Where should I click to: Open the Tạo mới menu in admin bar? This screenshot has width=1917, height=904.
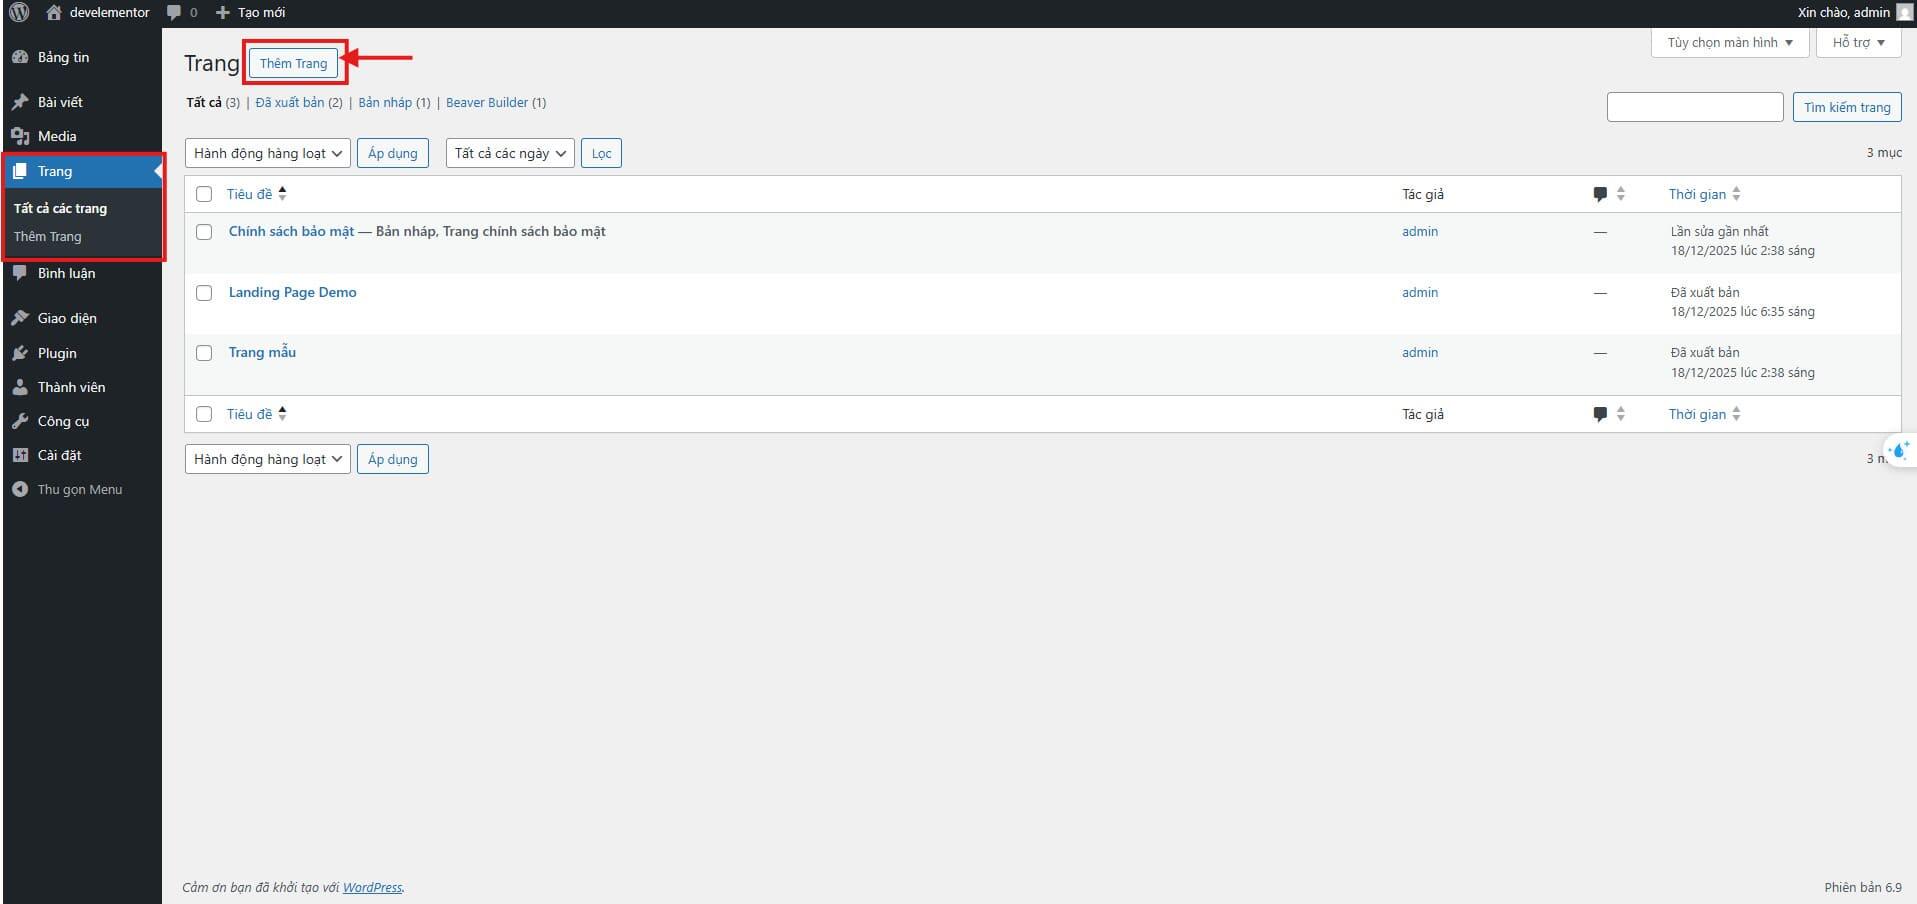coord(249,12)
